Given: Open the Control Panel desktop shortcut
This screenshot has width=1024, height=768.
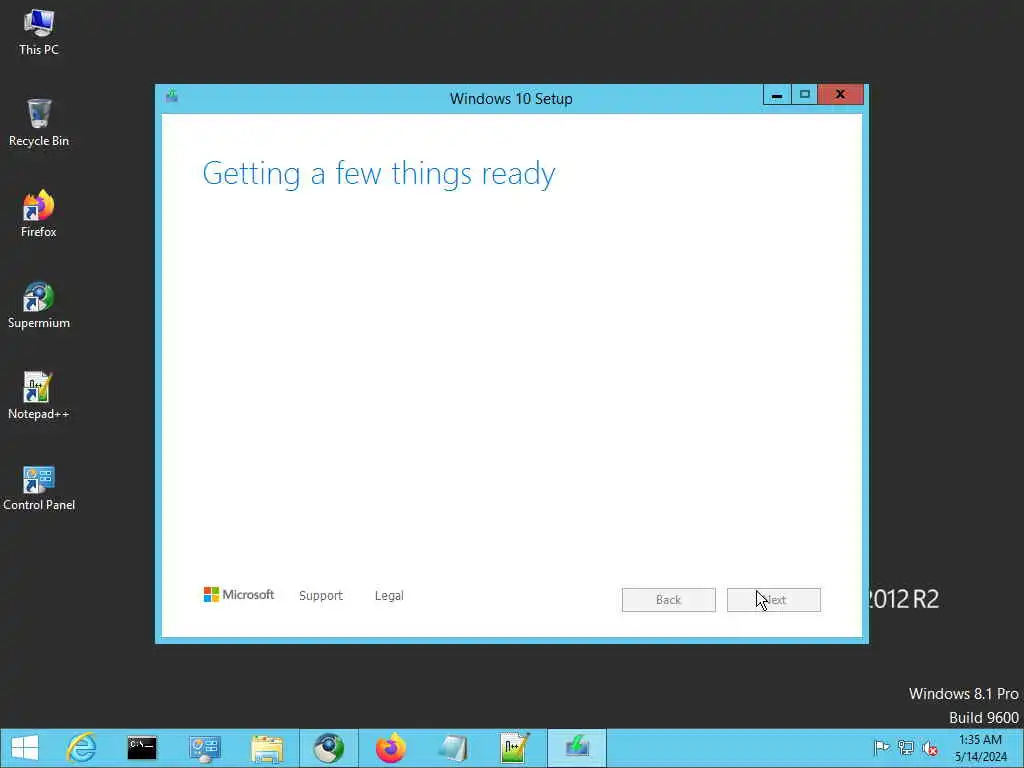Looking at the screenshot, I should pyautogui.click(x=39, y=487).
